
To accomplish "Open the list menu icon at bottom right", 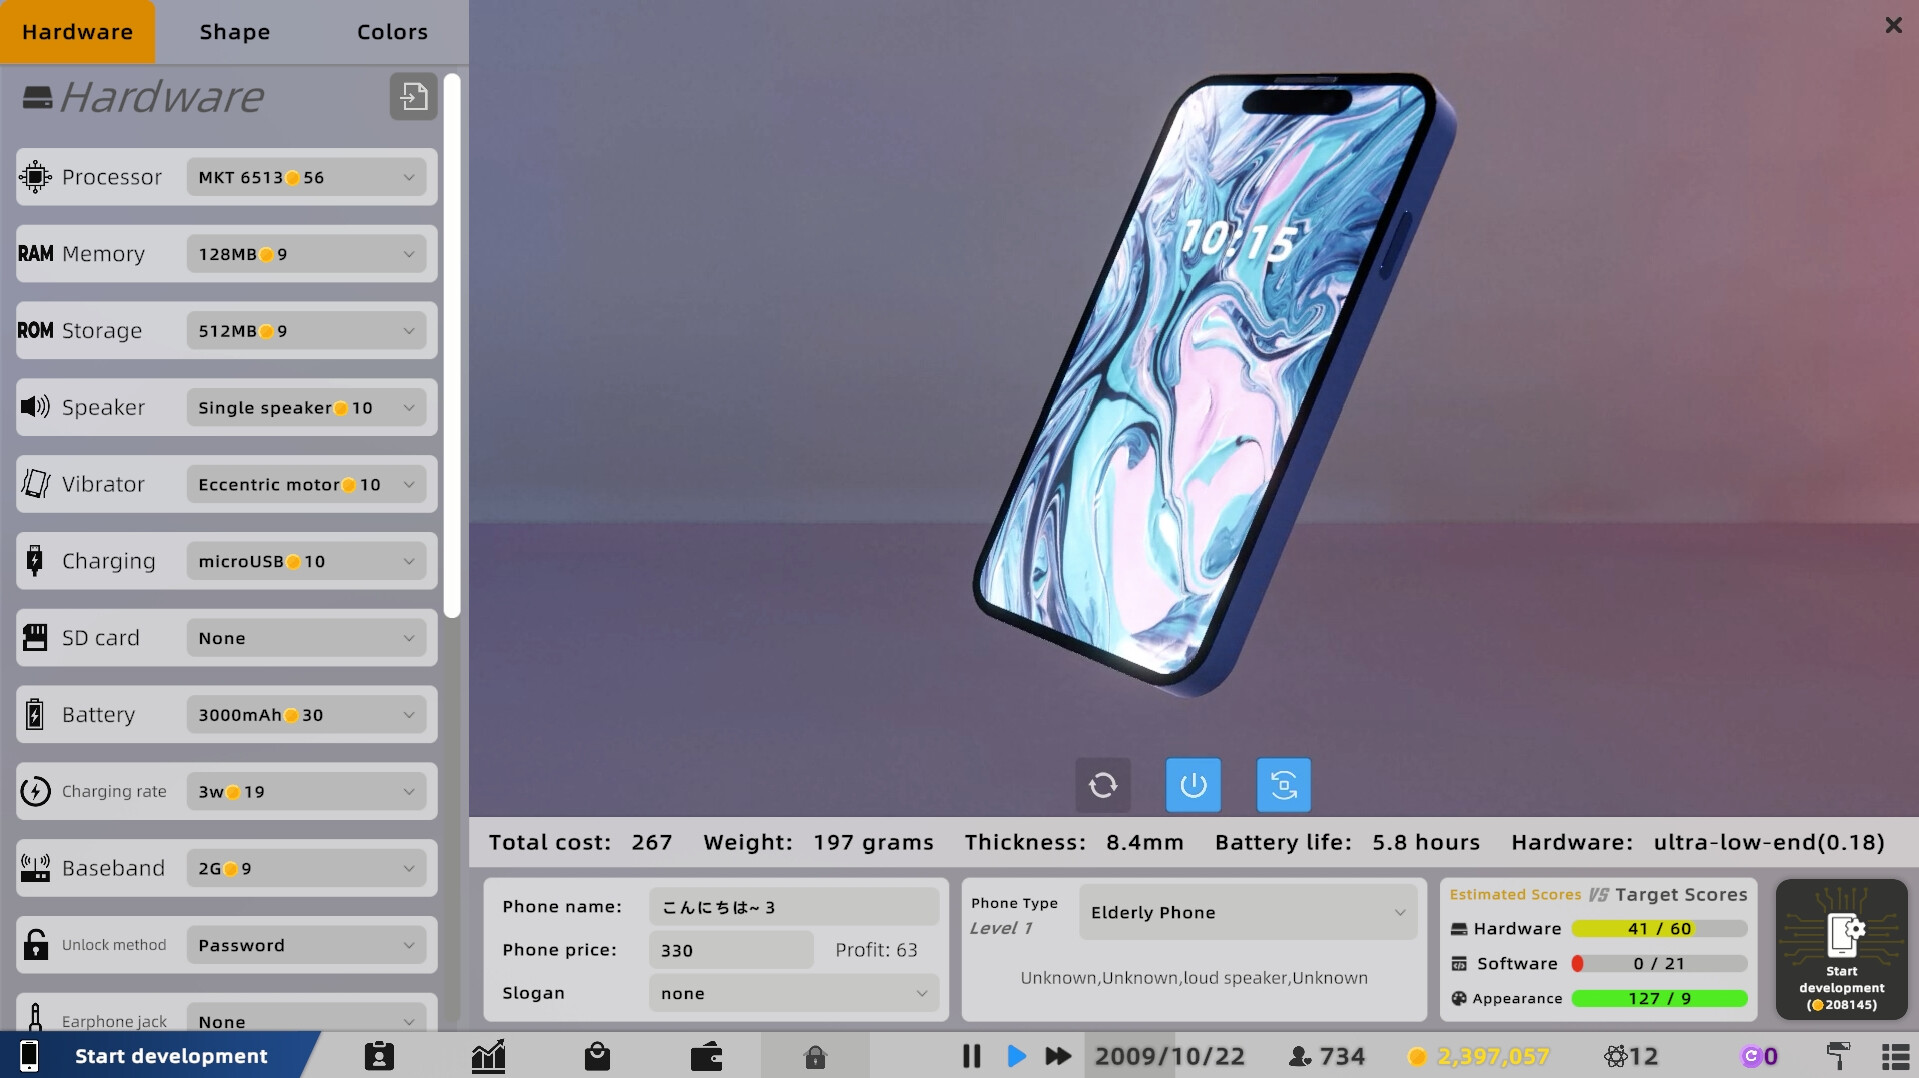I will coord(1895,1055).
